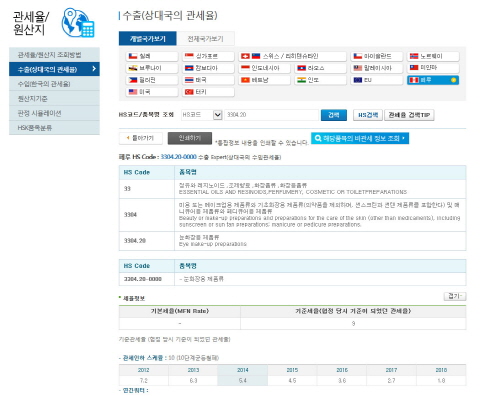The image size is (485, 396).
Task: Click the 3304.20-0000 cell in lower table
Action: coord(147,279)
